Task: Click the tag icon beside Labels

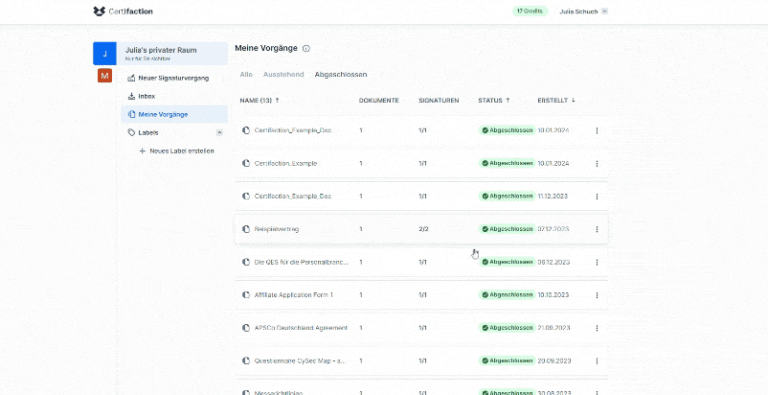Action: [x=131, y=133]
